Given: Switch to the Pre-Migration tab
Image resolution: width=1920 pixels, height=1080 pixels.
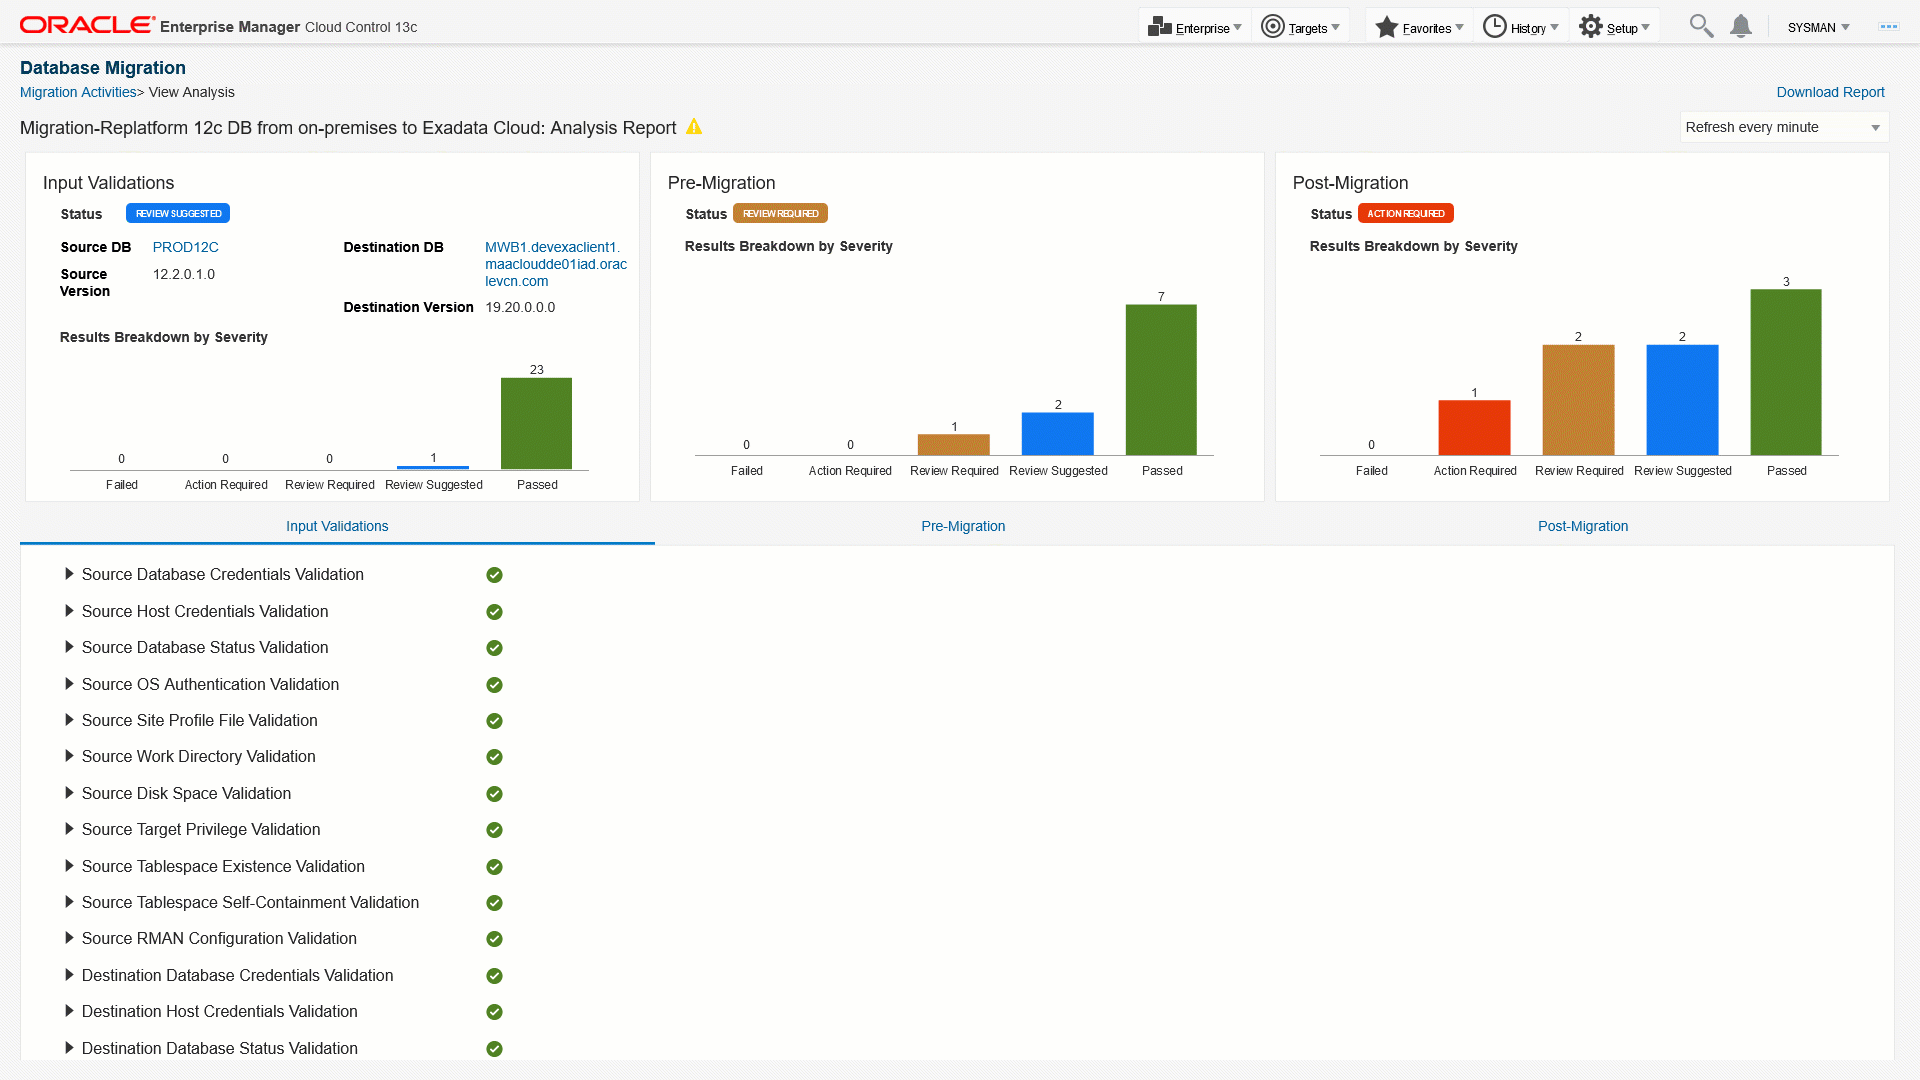Looking at the screenshot, I should 962,526.
